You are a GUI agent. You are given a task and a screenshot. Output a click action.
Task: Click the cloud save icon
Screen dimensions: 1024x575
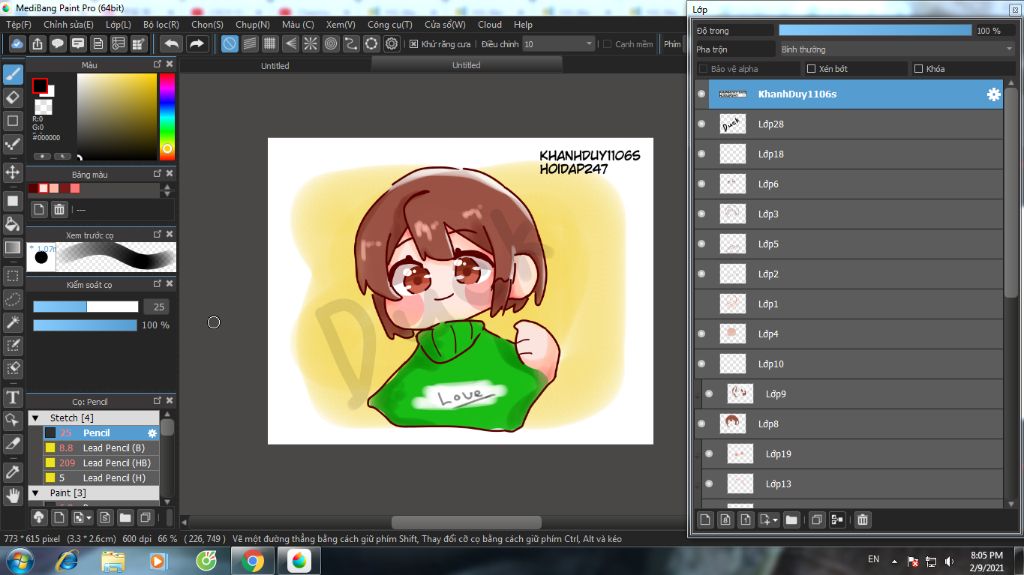[17, 44]
